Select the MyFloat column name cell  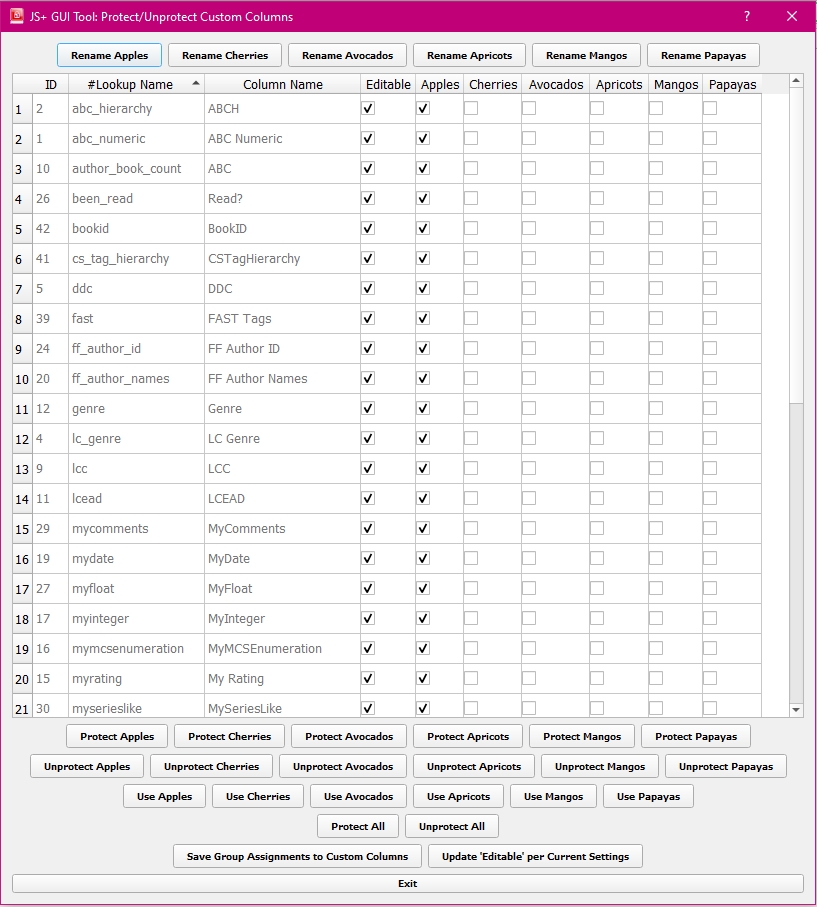point(282,588)
